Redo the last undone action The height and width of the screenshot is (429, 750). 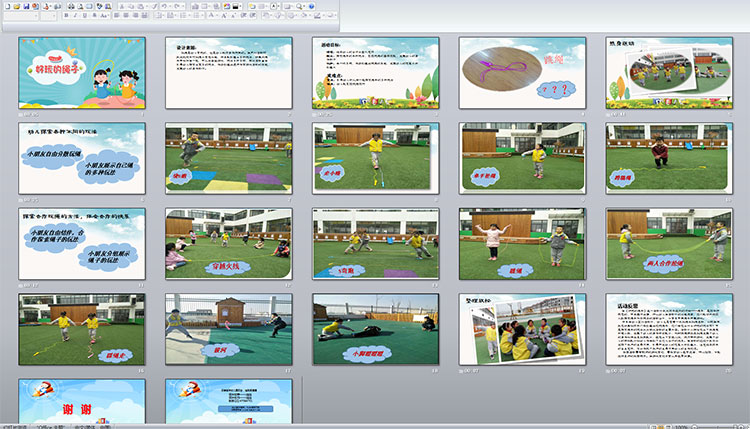pos(177,6)
